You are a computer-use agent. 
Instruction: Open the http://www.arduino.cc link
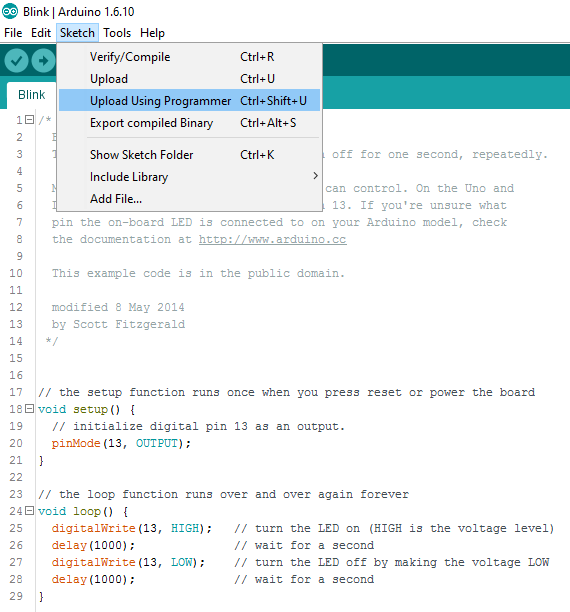click(273, 239)
